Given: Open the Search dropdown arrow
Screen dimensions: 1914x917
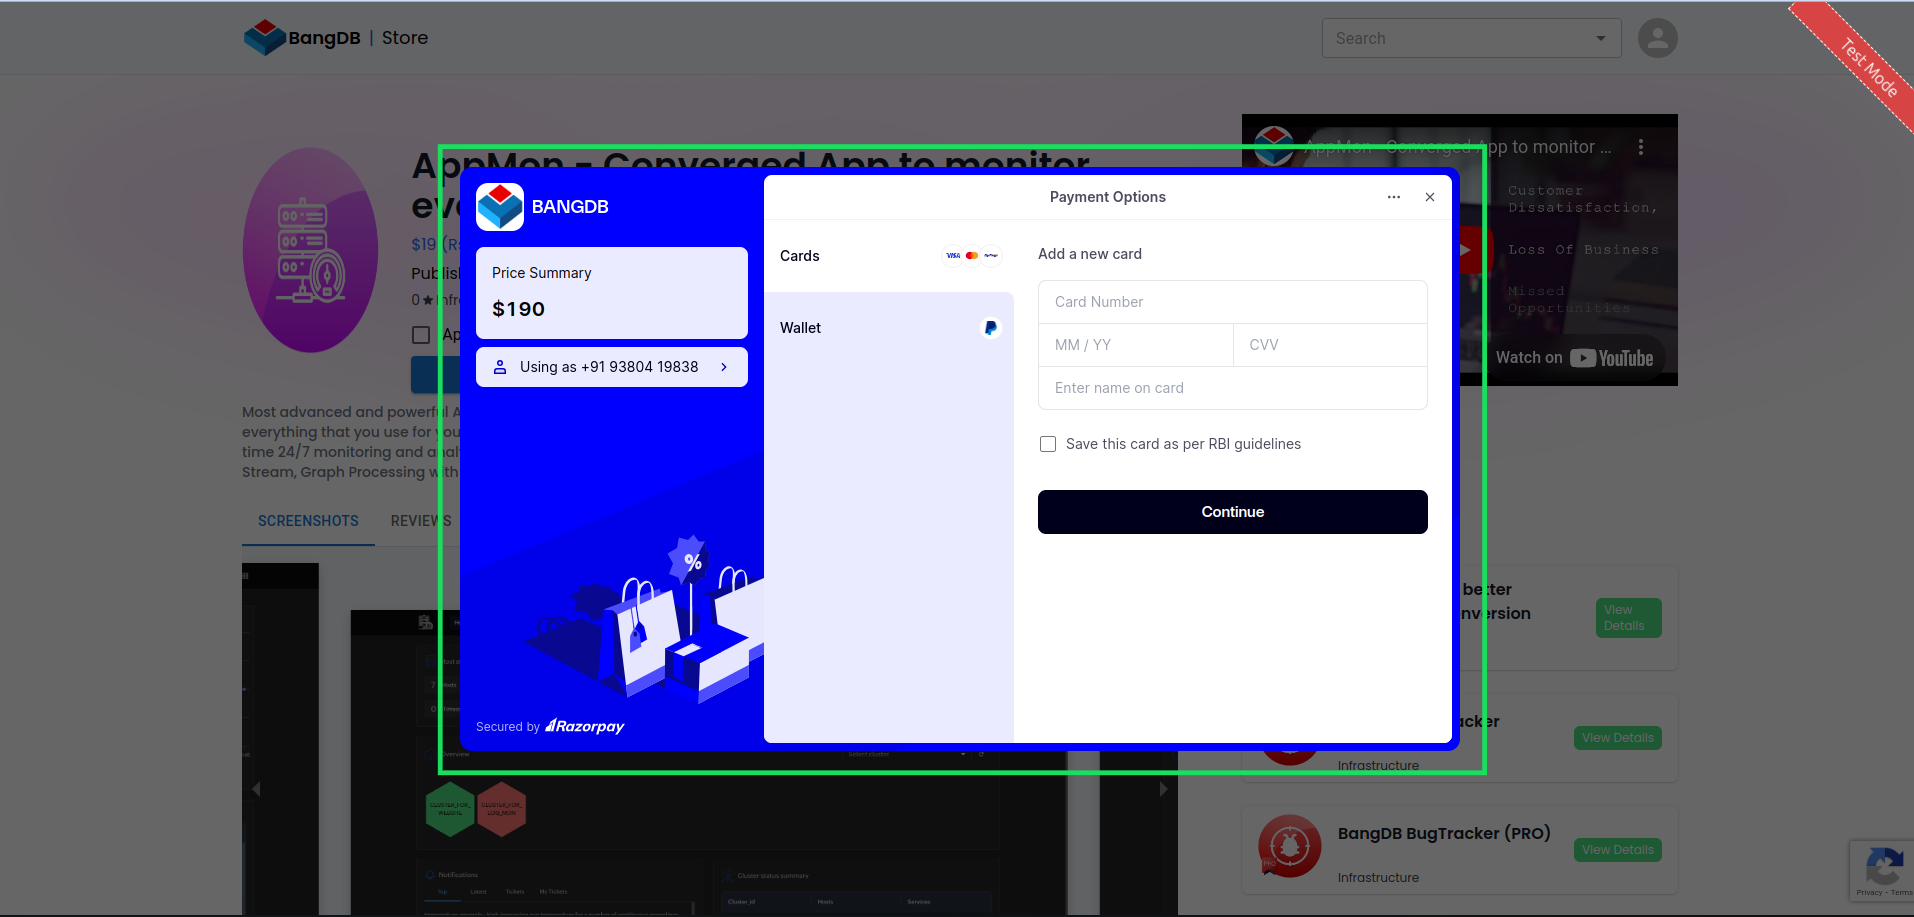Looking at the screenshot, I should pyautogui.click(x=1601, y=38).
